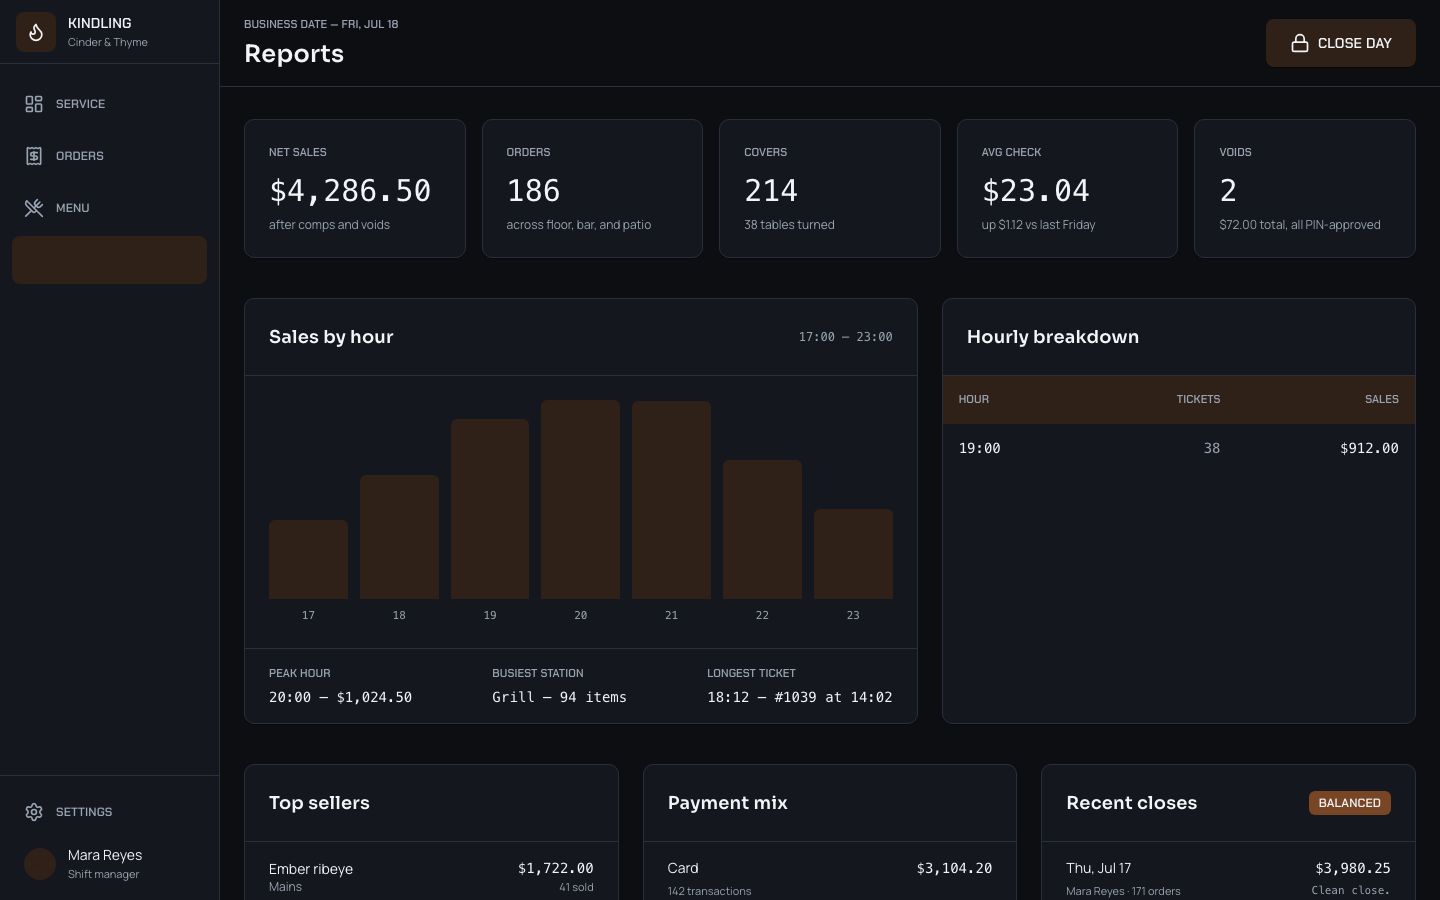Click '38 tables turned' under Covers
Image resolution: width=1440 pixels, height=900 pixels.
tap(789, 225)
